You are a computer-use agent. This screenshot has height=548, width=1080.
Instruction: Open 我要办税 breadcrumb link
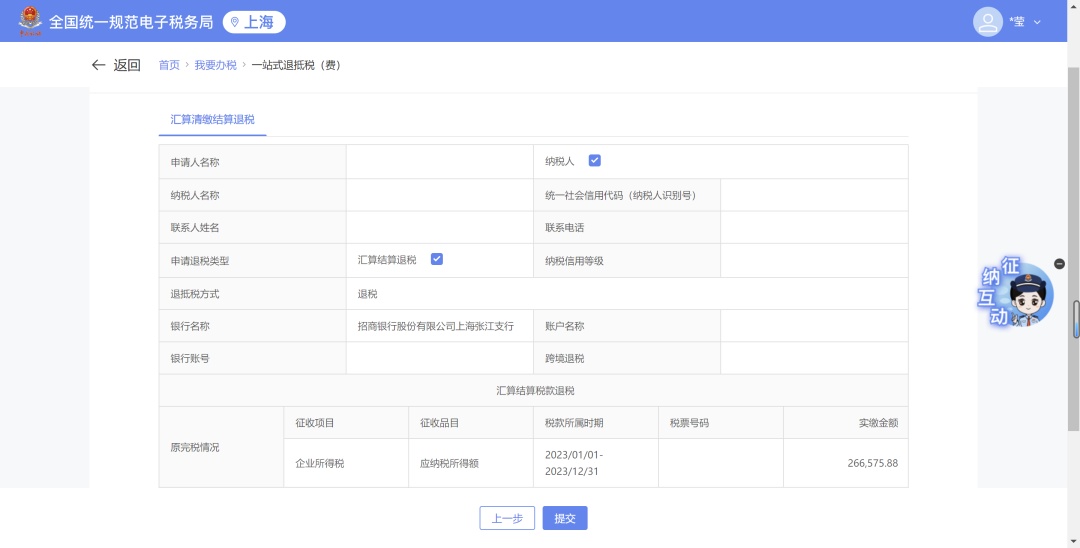click(215, 65)
